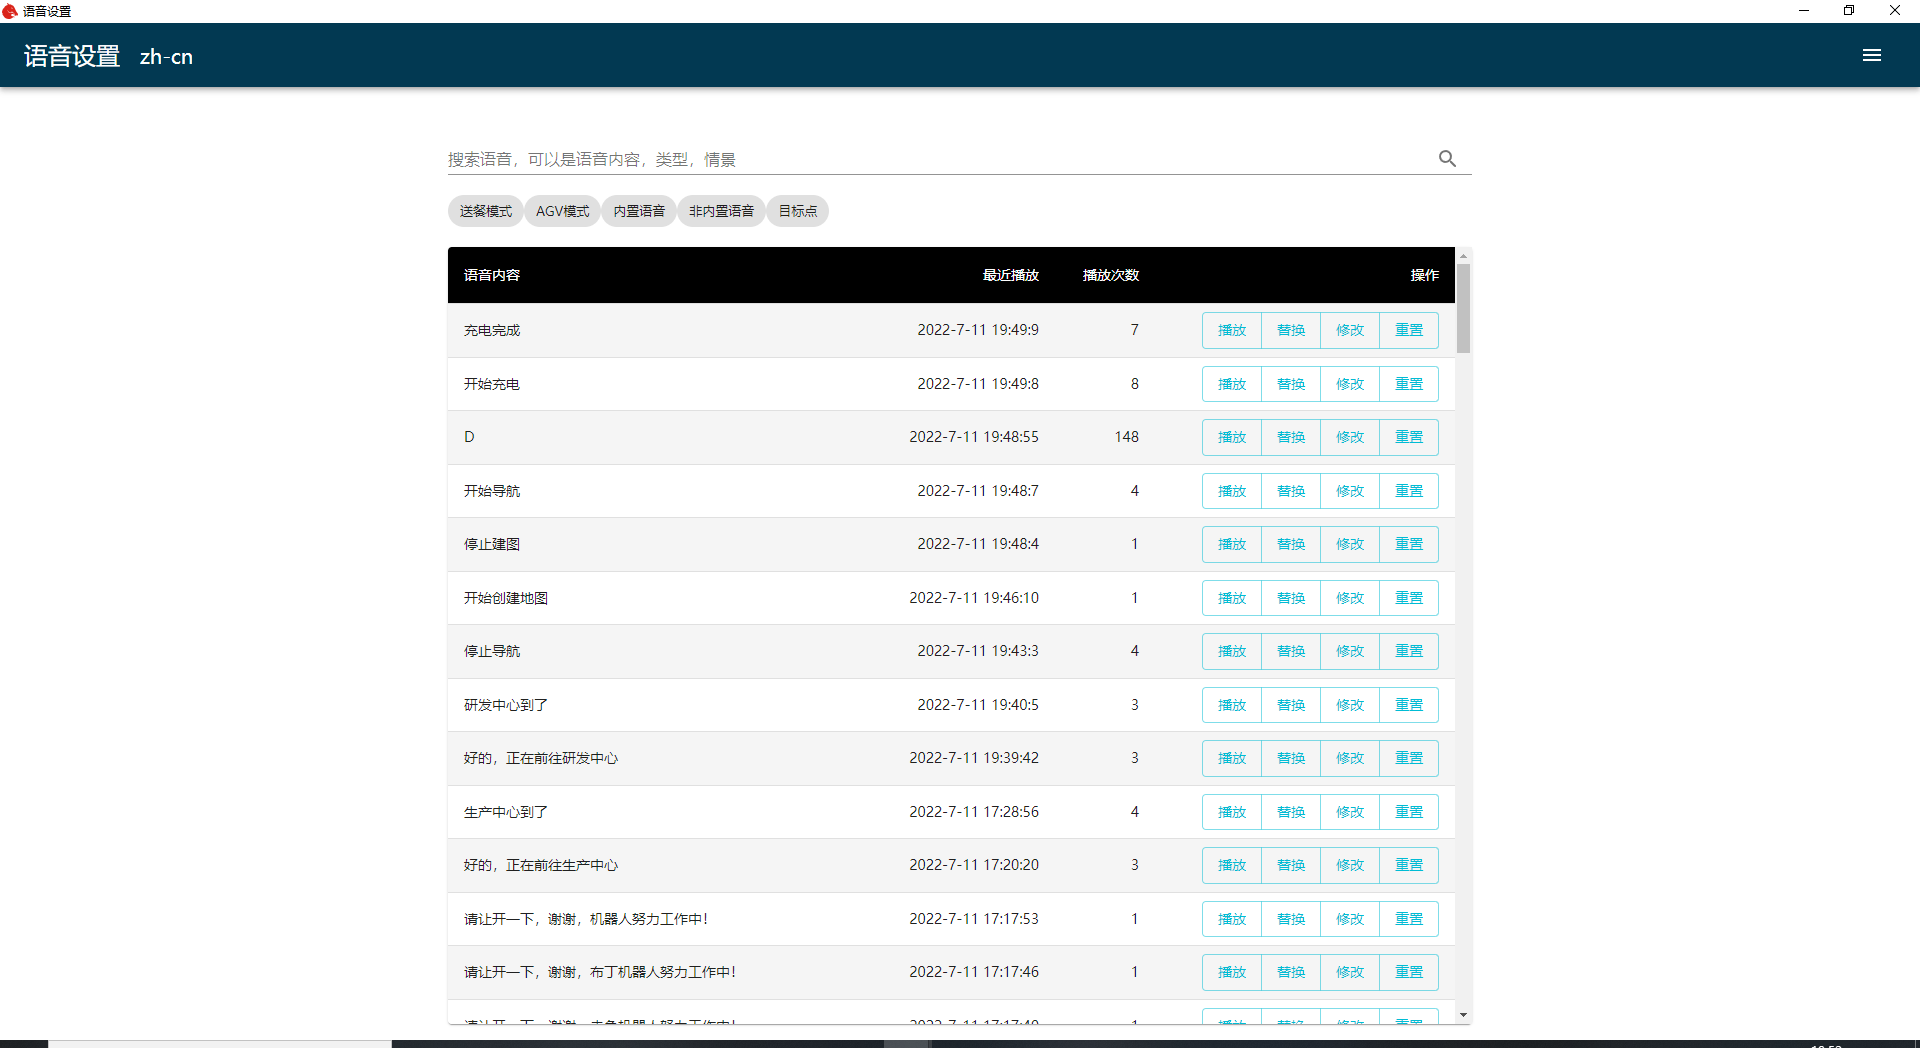Play the 充电完成 voice
This screenshot has width=1920, height=1048.
tap(1231, 330)
